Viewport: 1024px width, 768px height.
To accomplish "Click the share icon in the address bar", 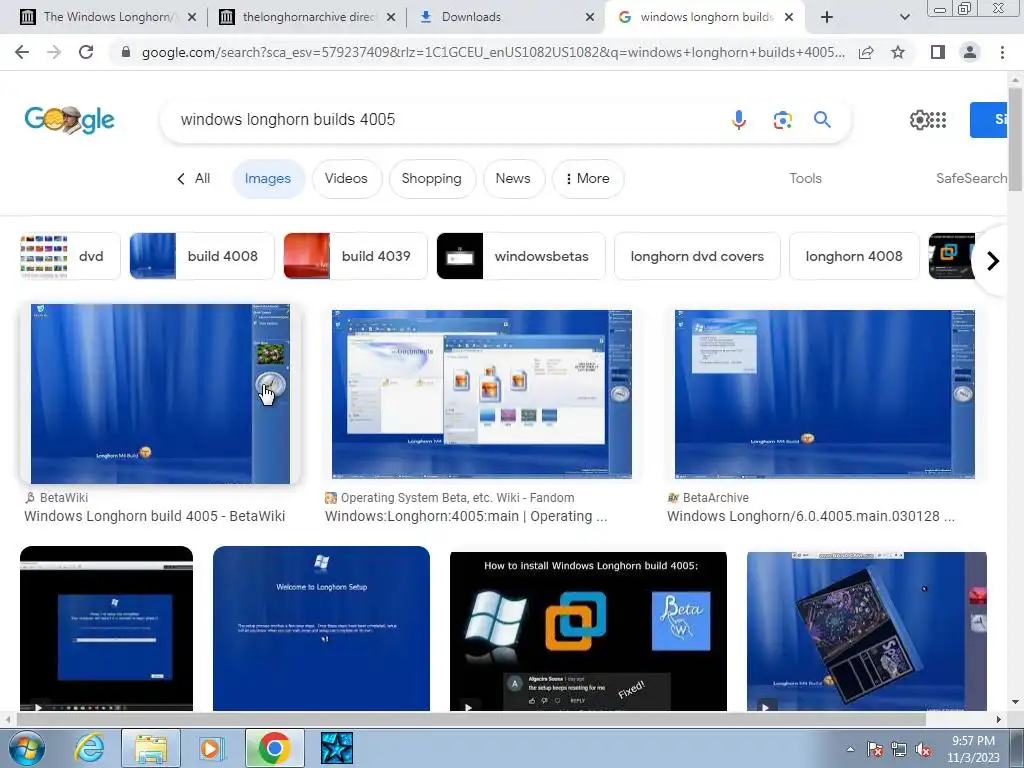I will (x=866, y=52).
